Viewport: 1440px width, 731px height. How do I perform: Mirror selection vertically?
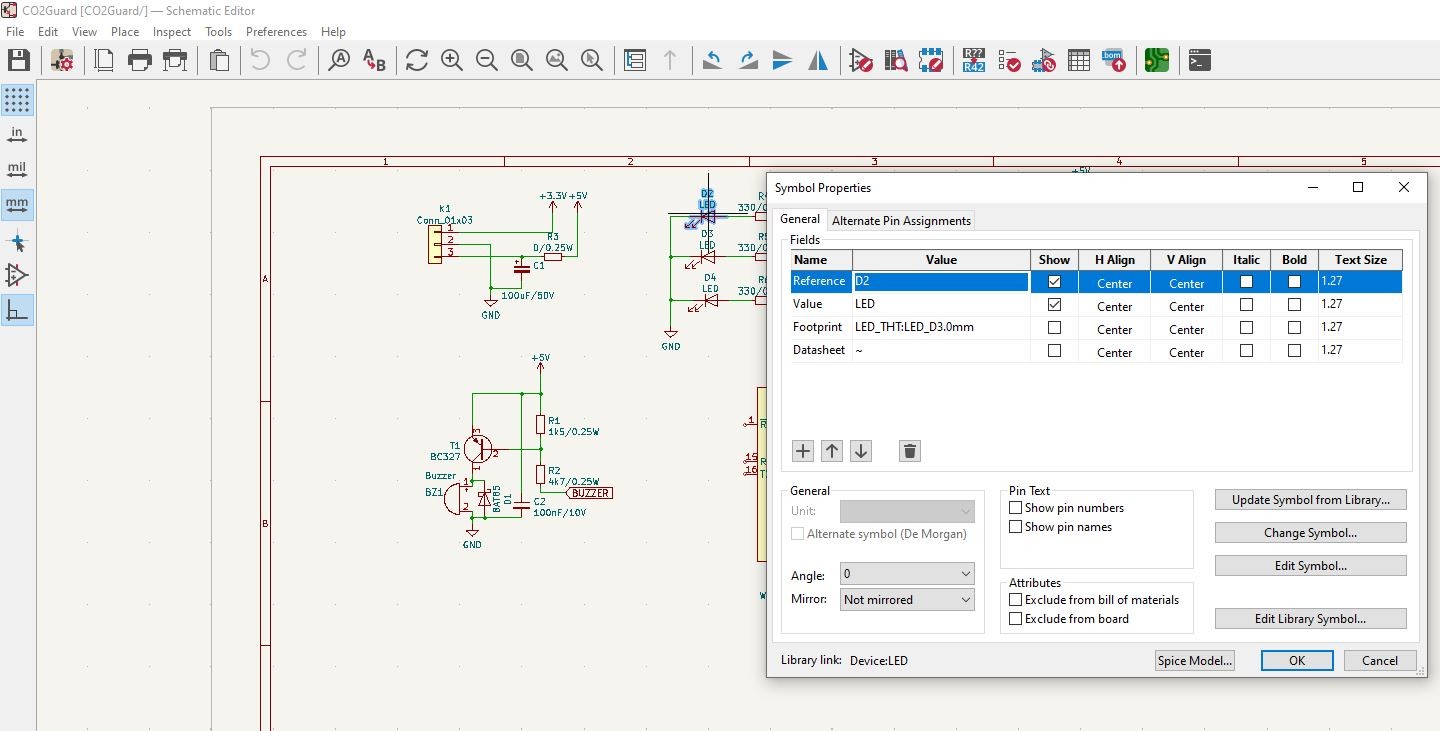click(x=783, y=61)
